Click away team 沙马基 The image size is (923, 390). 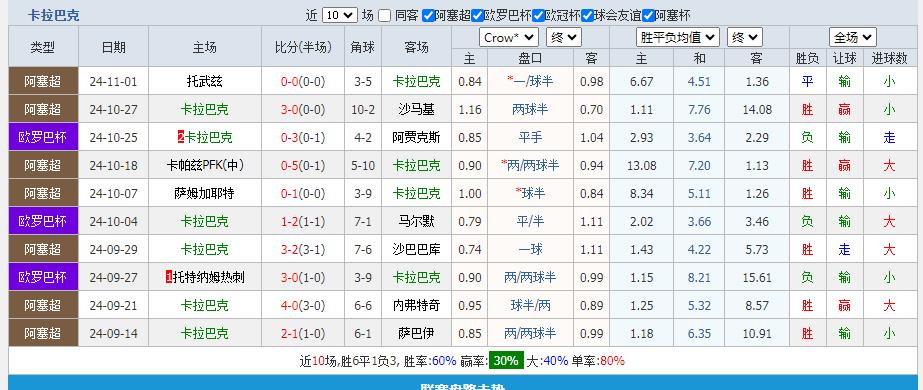click(x=416, y=109)
